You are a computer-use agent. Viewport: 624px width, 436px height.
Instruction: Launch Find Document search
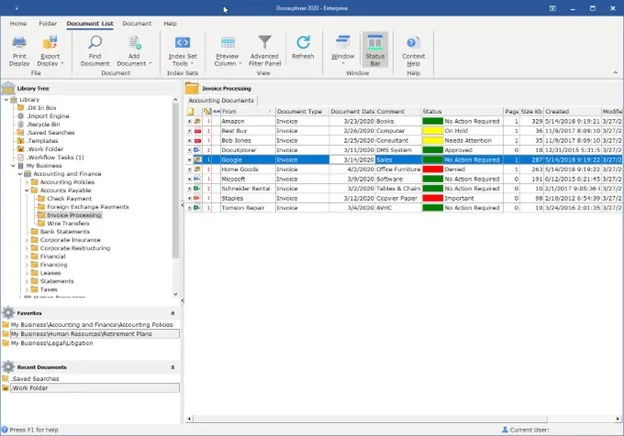(95, 51)
